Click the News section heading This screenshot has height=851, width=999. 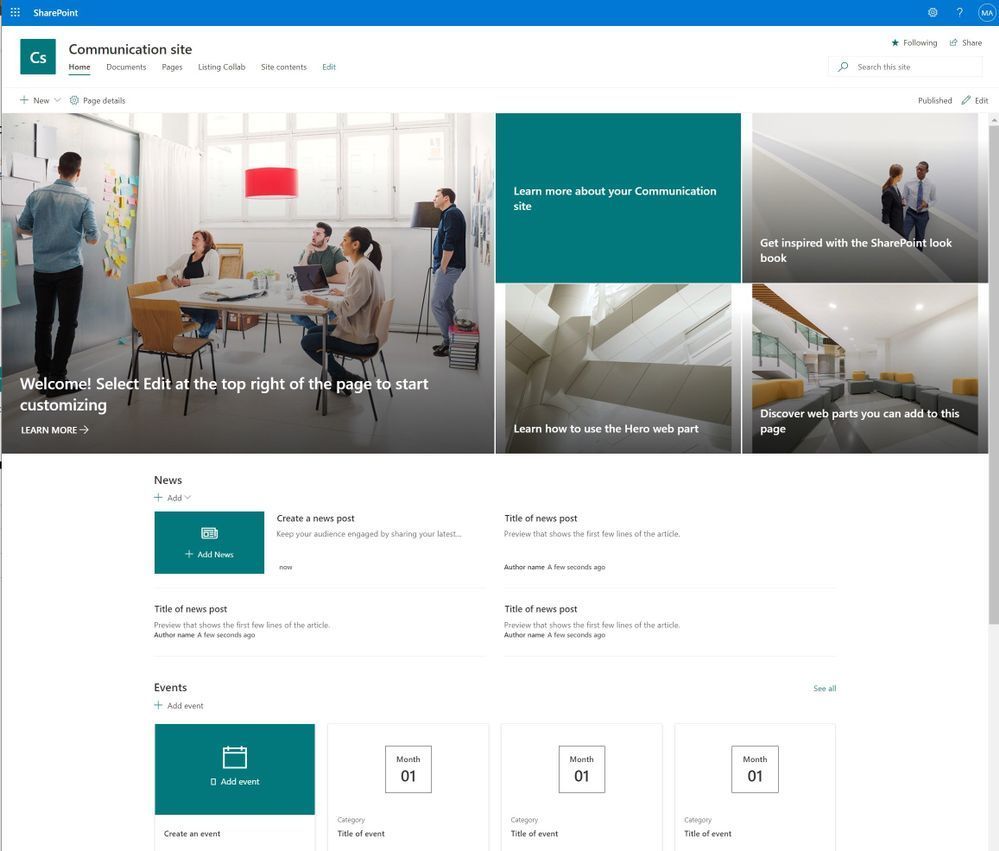pyautogui.click(x=168, y=480)
